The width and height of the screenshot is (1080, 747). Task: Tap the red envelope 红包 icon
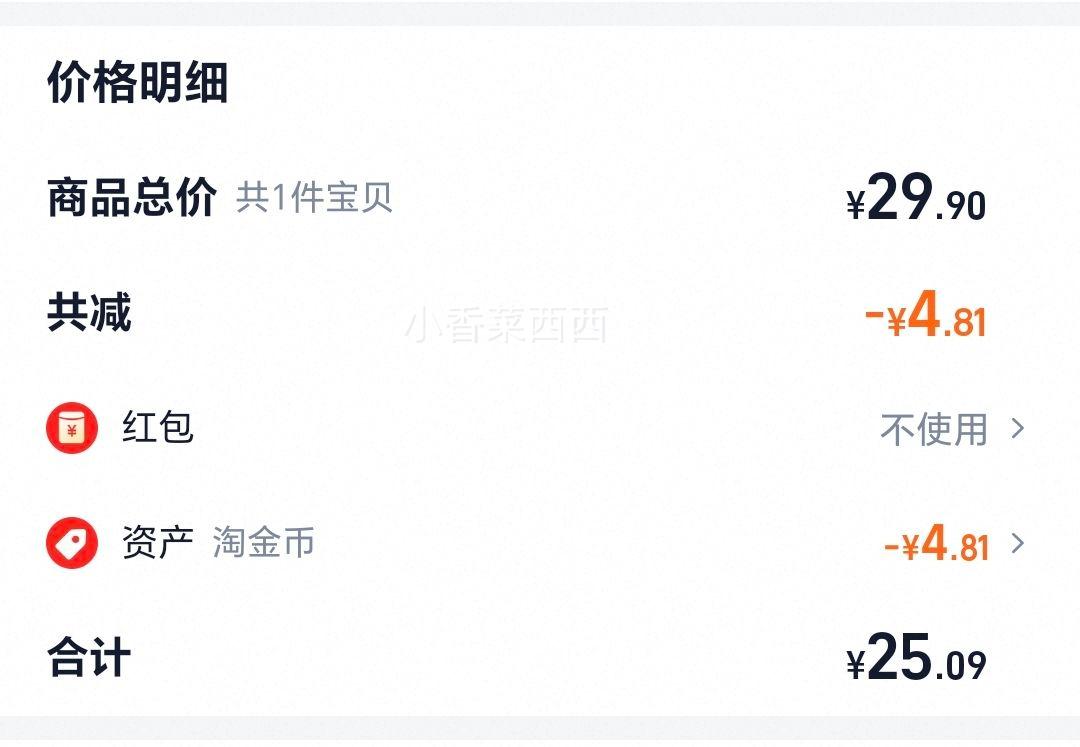tap(72, 428)
